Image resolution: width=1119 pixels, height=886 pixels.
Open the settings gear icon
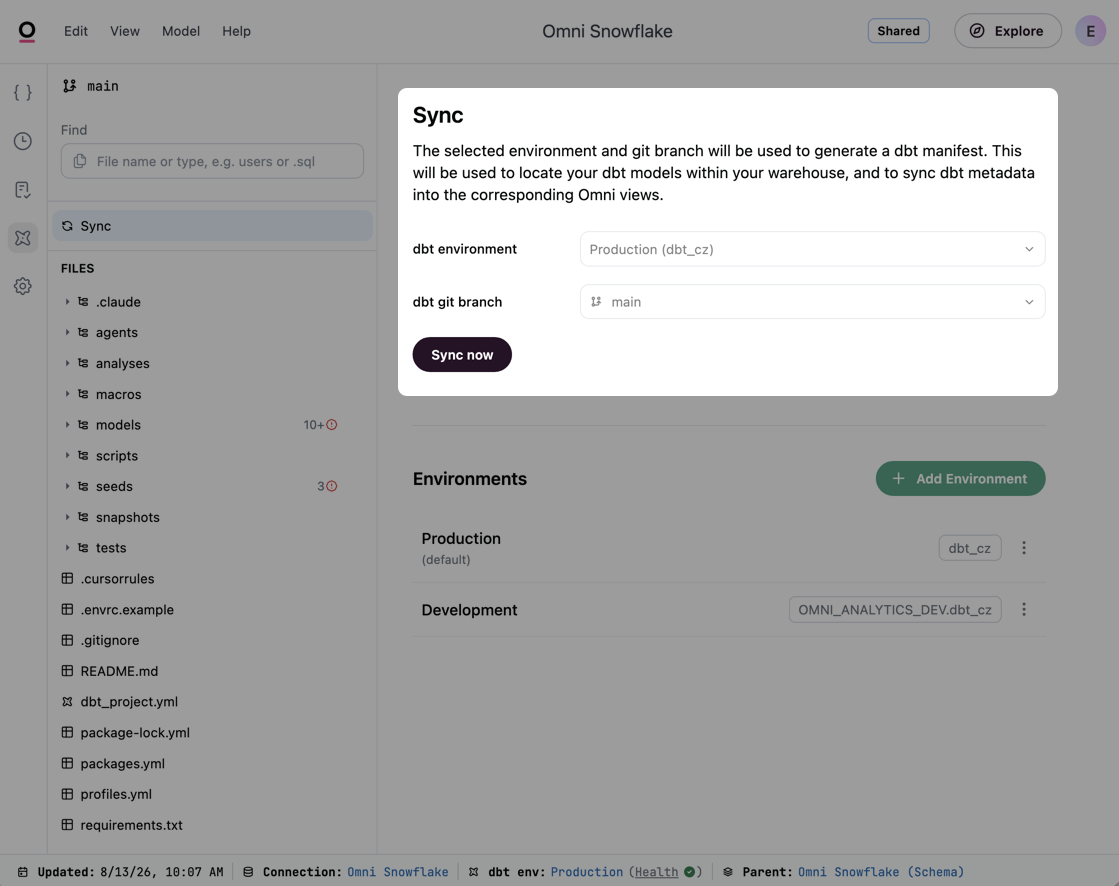click(x=23, y=286)
